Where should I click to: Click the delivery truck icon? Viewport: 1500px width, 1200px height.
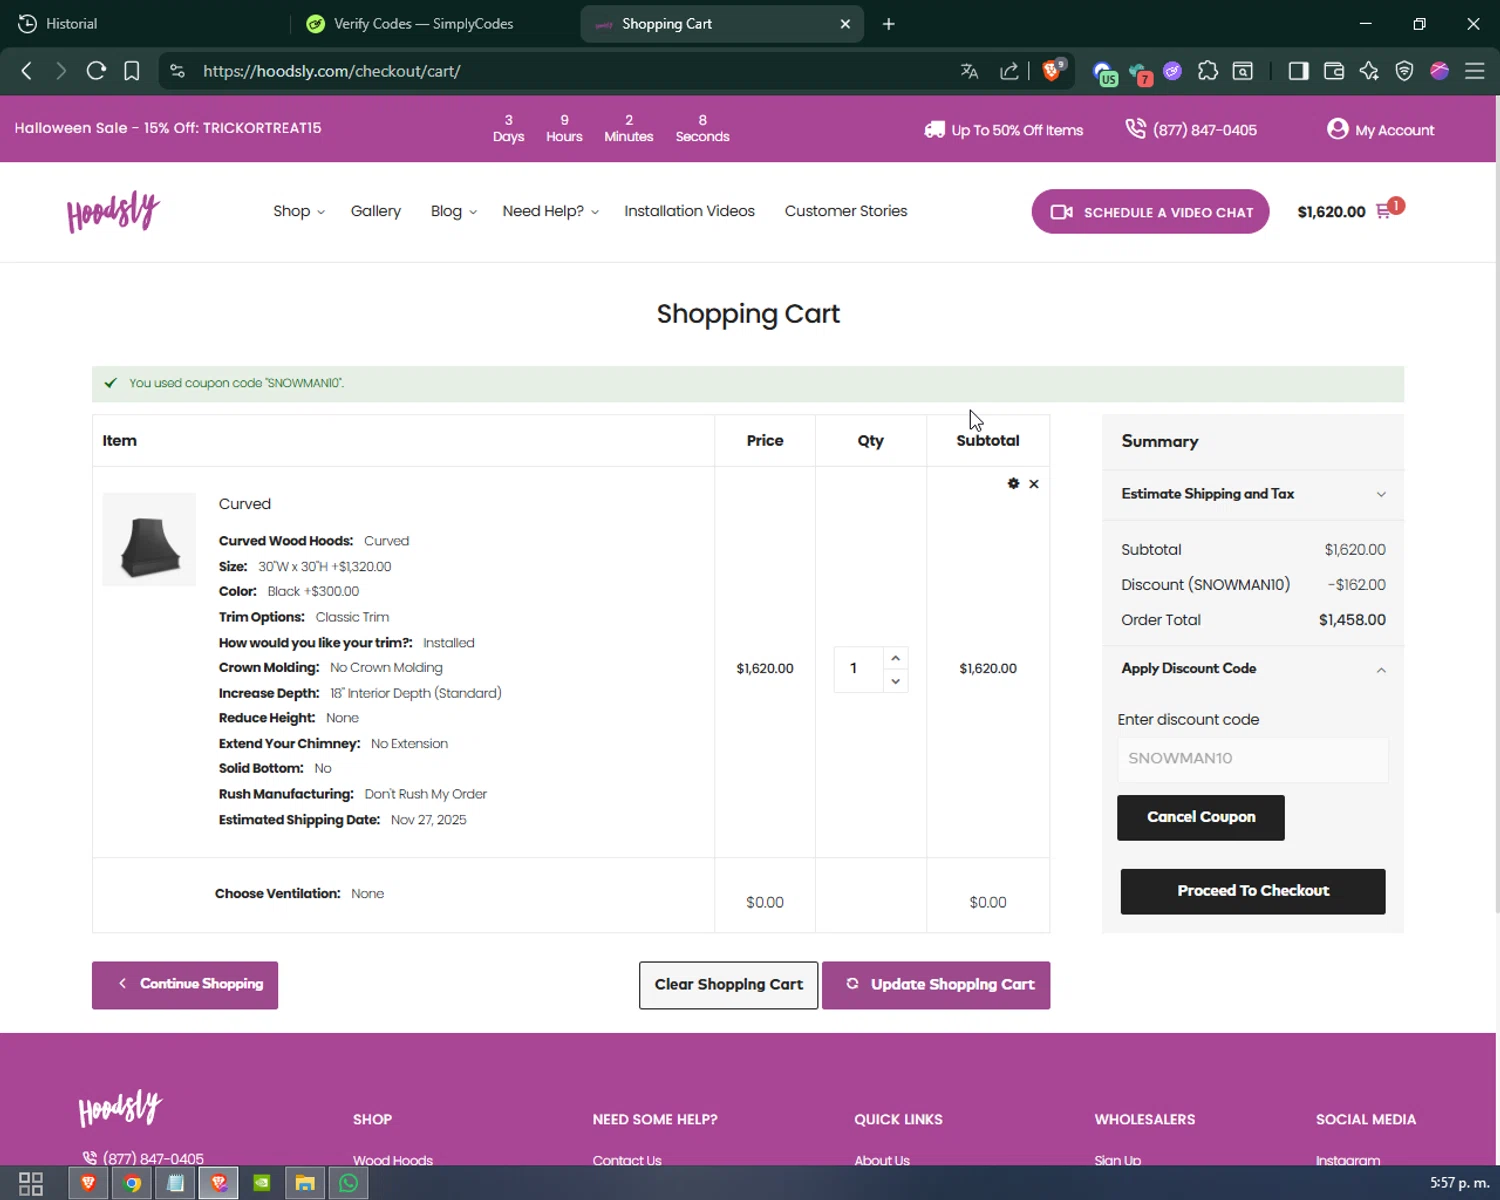pos(934,129)
